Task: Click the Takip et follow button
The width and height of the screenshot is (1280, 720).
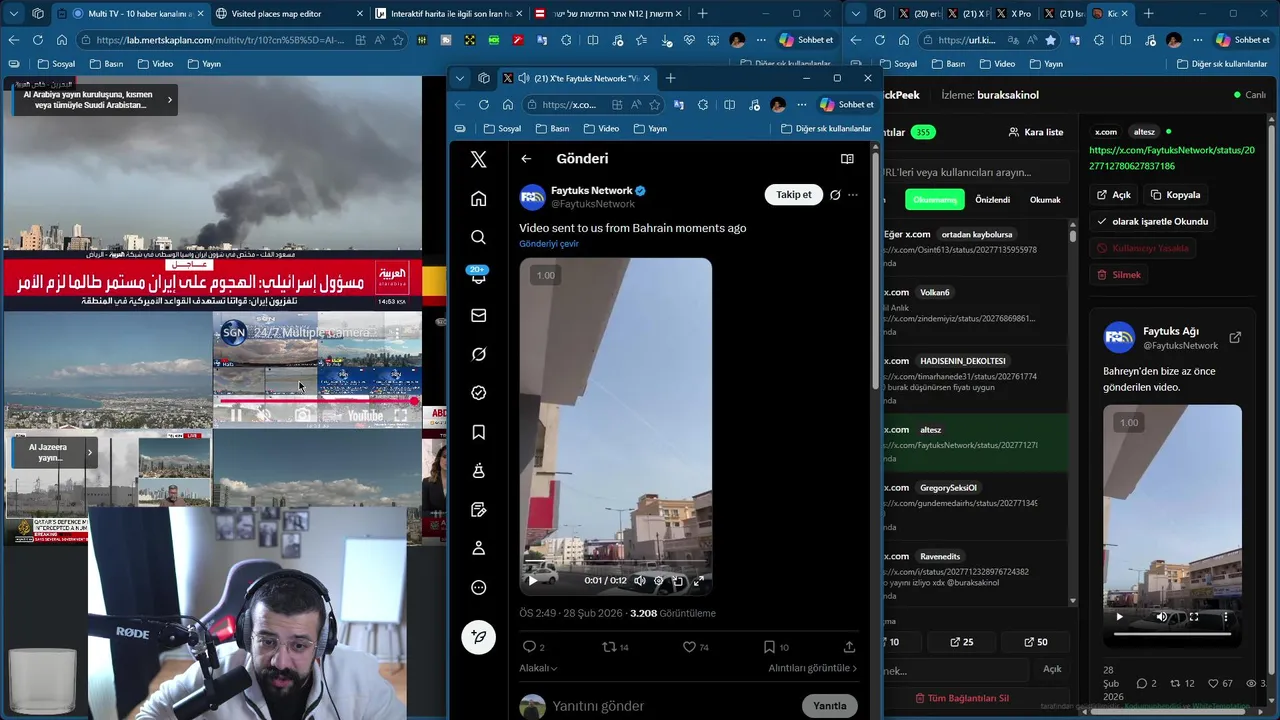Action: 793,195
